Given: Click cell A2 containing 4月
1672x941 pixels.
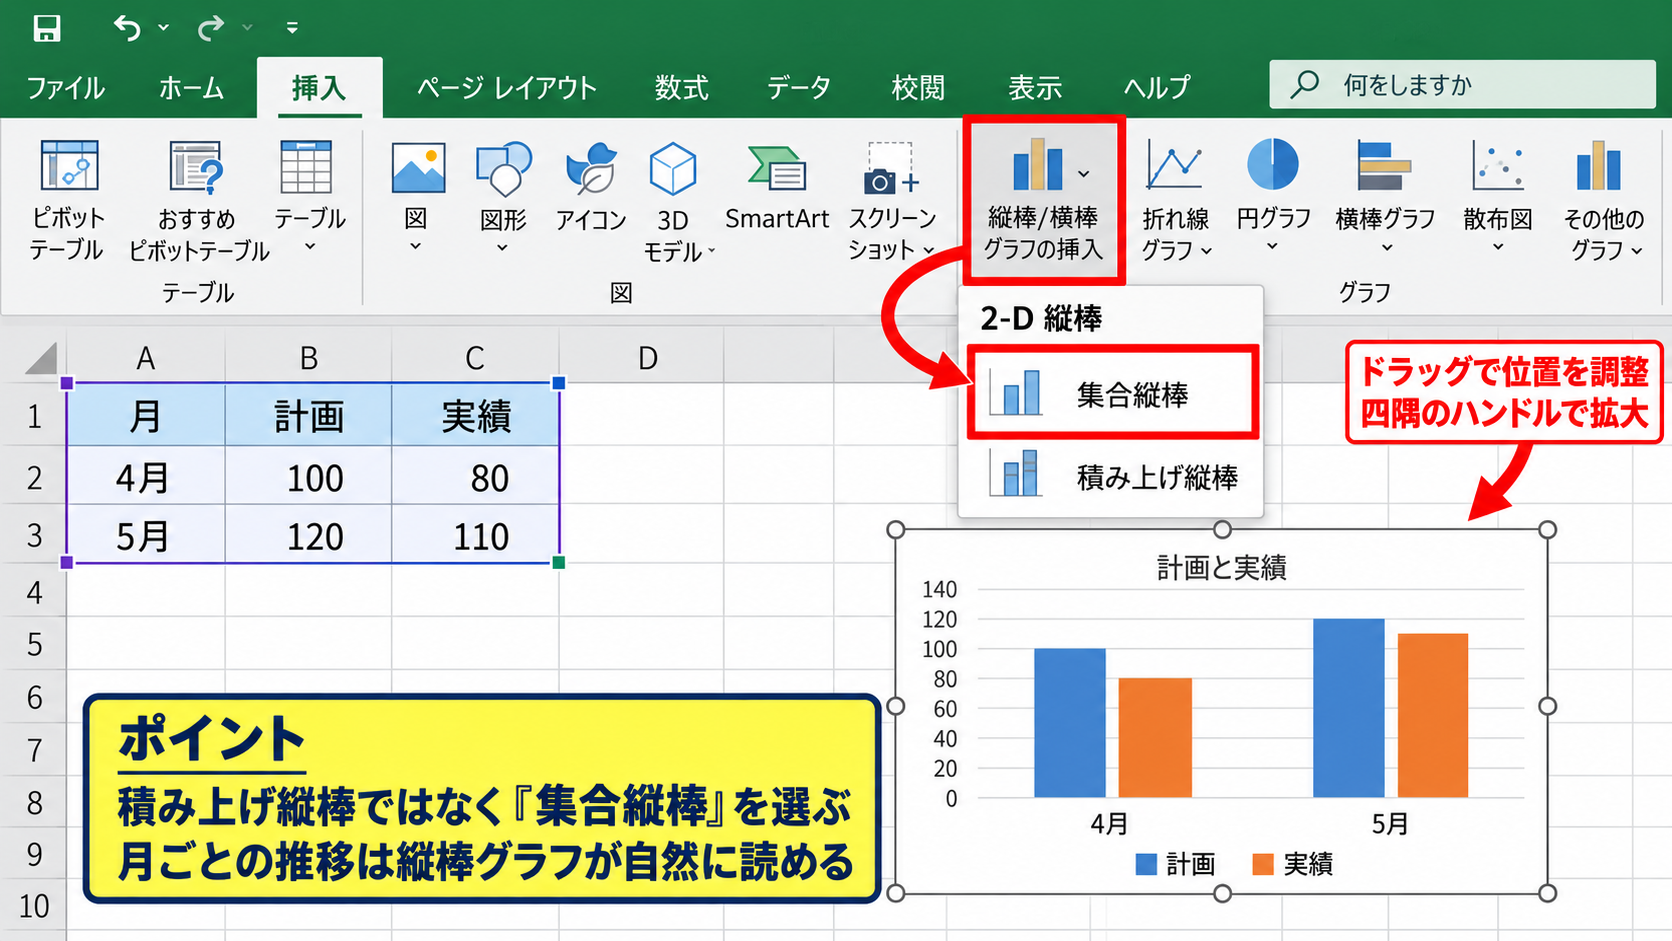Looking at the screenshot, I should [146, 477].
